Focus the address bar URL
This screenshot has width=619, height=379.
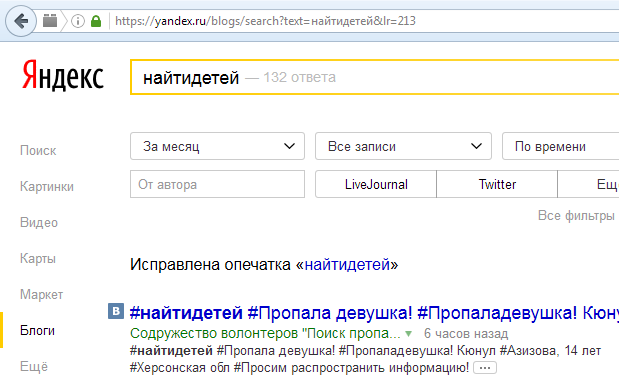[265, 21]
